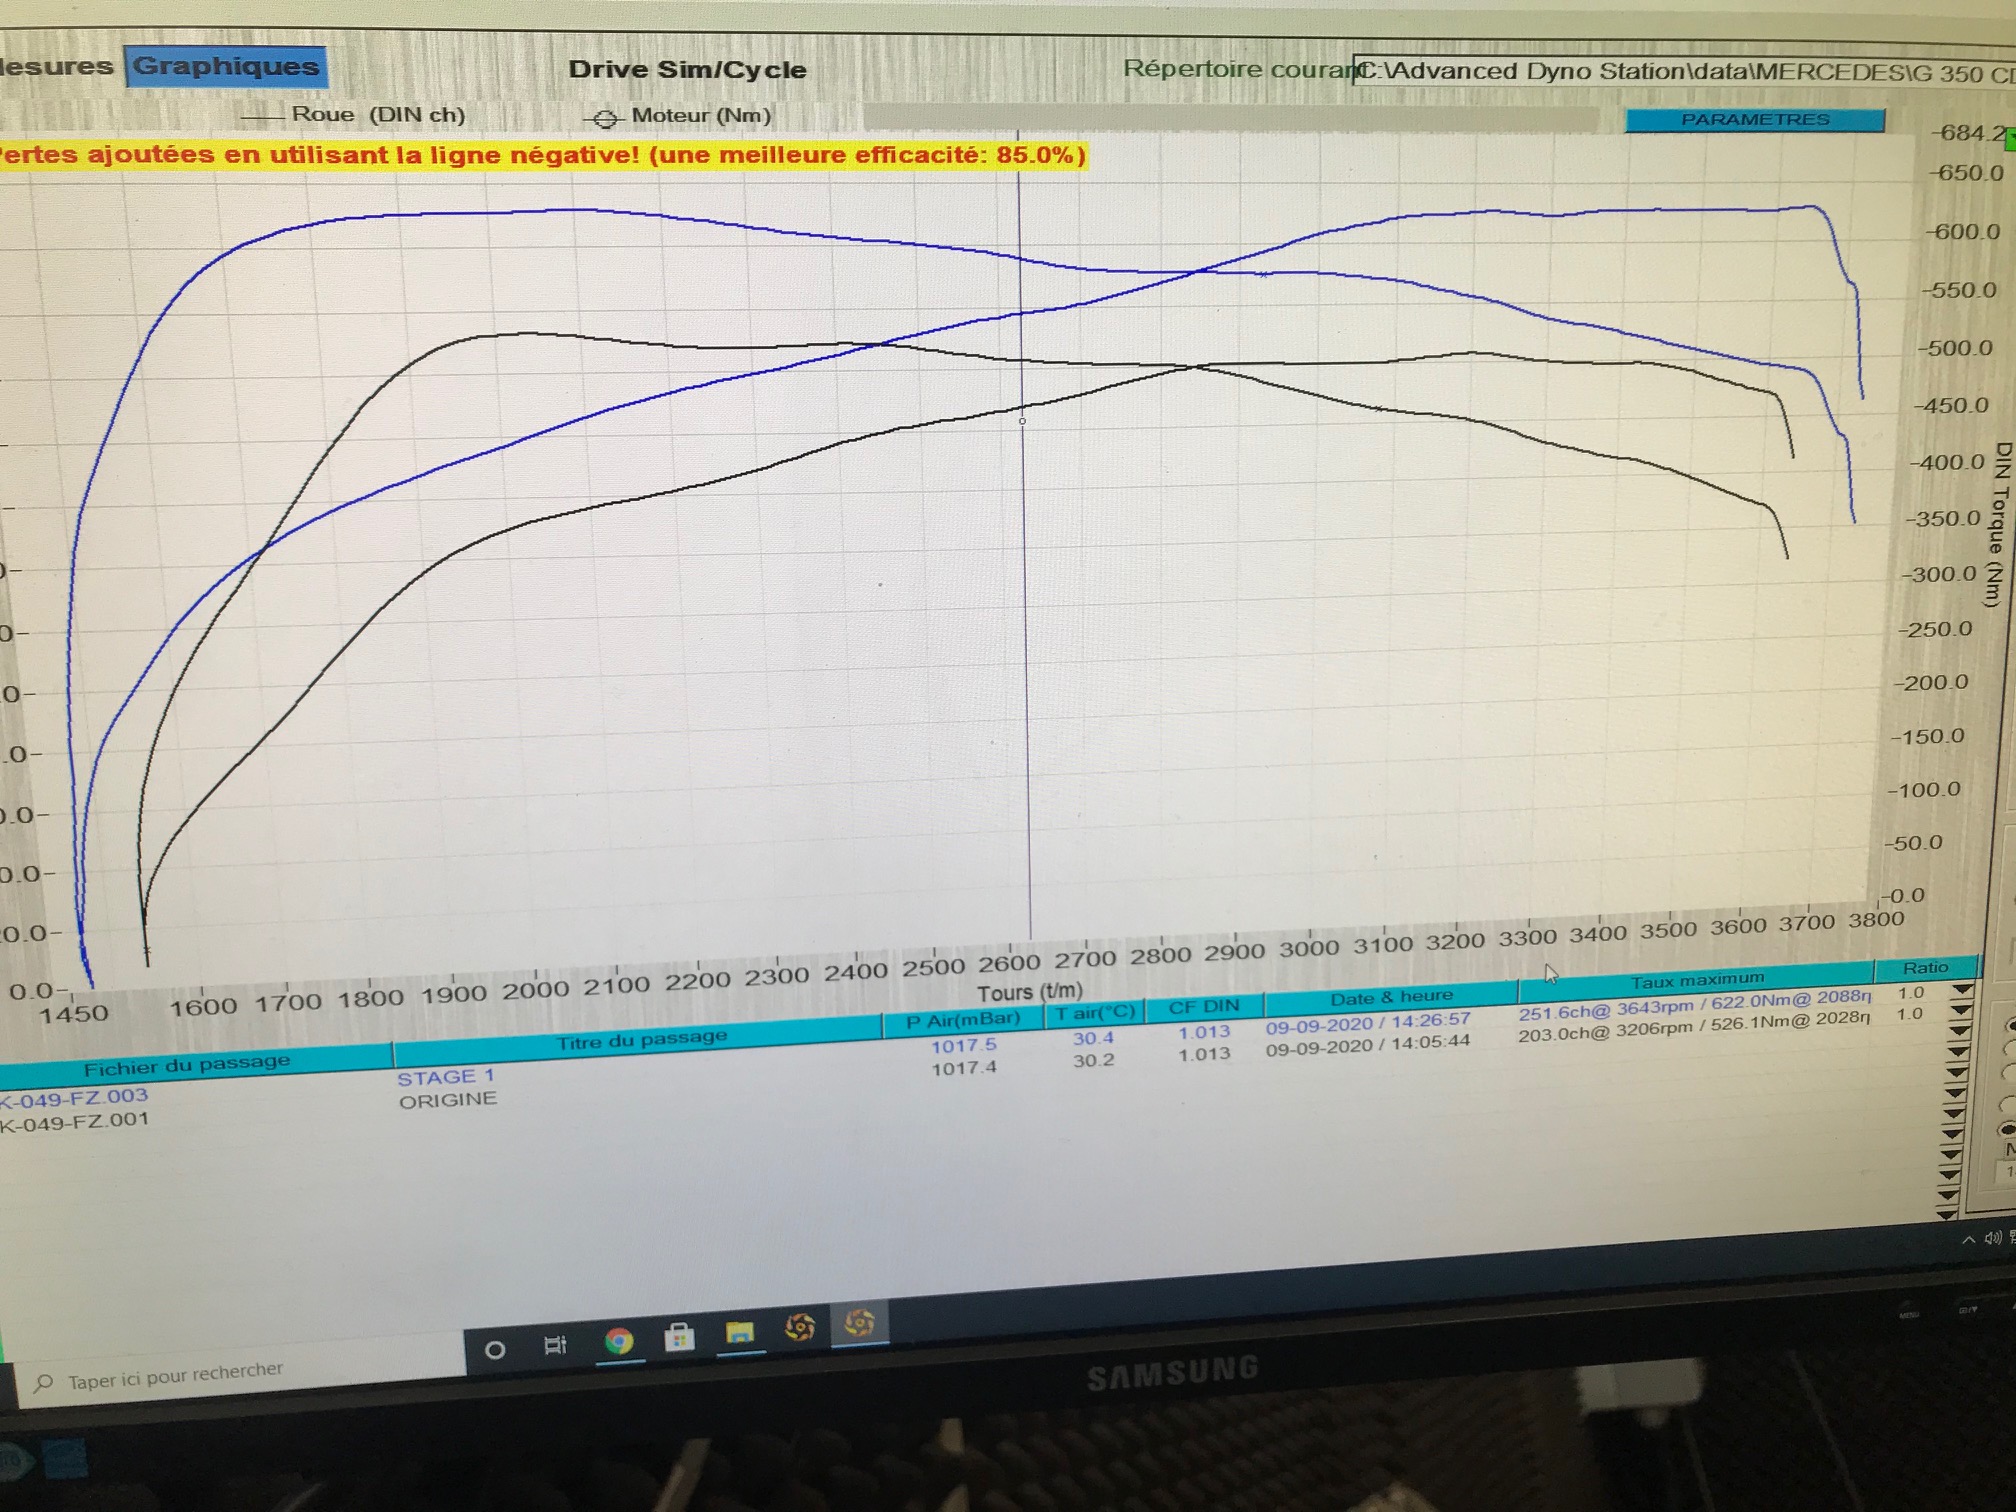This screenshot has height=1512, width=2016.
Task: Click the Windows search box
Action: [175, 1375]
